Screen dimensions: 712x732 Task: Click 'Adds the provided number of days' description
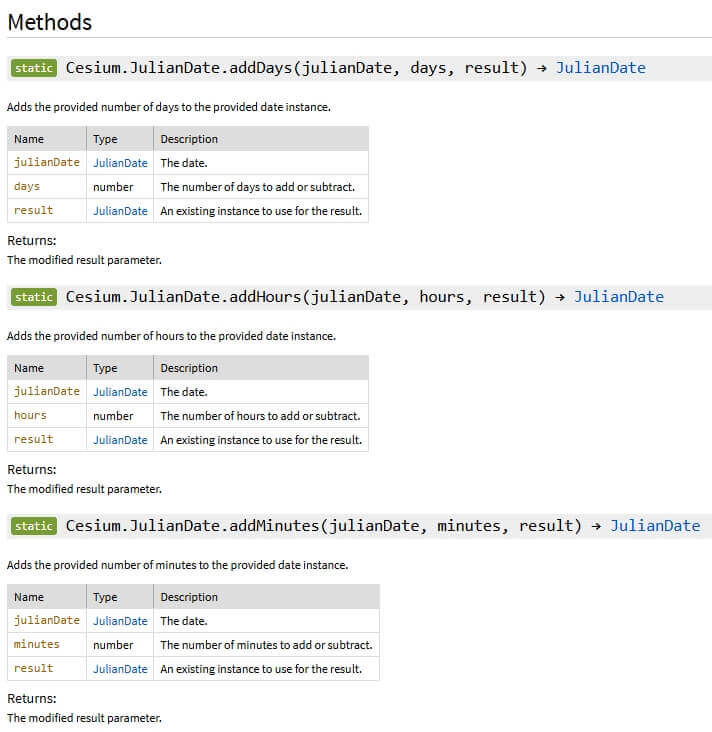(169, 107)
